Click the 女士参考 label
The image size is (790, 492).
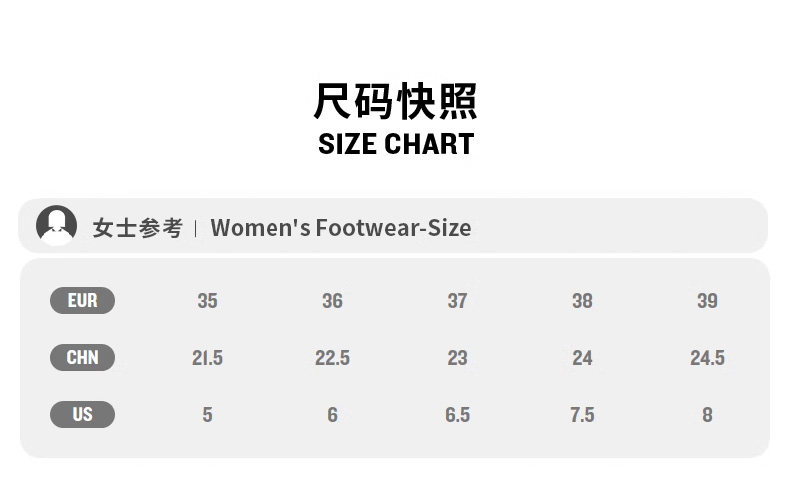click(x=137, y=228)
